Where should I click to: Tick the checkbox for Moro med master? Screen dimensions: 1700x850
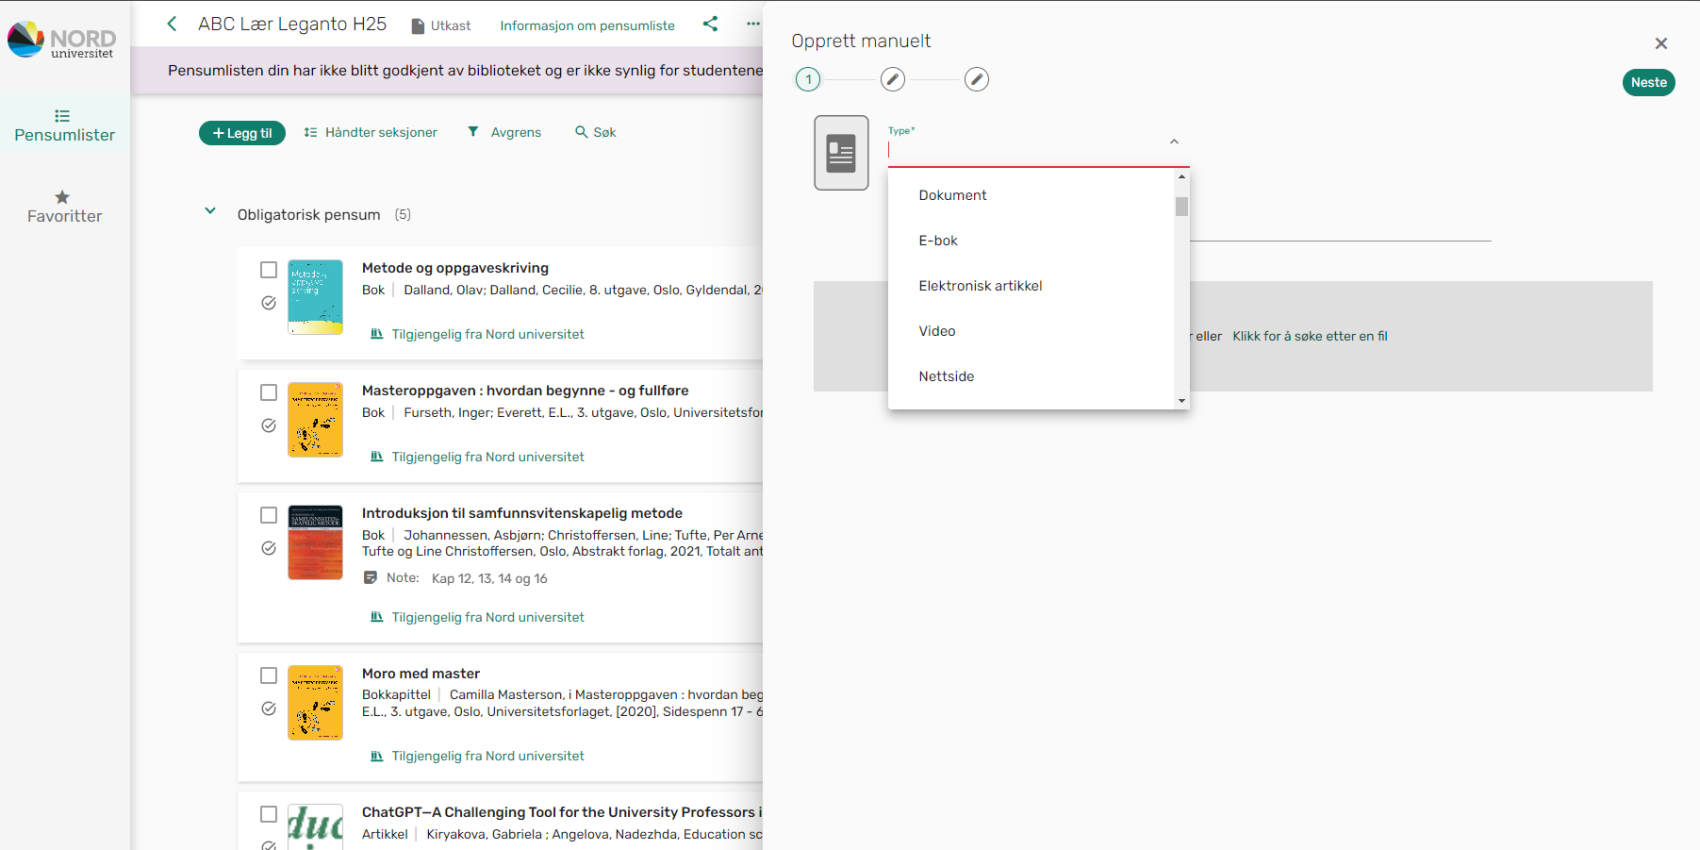click(x=268, y=676)
